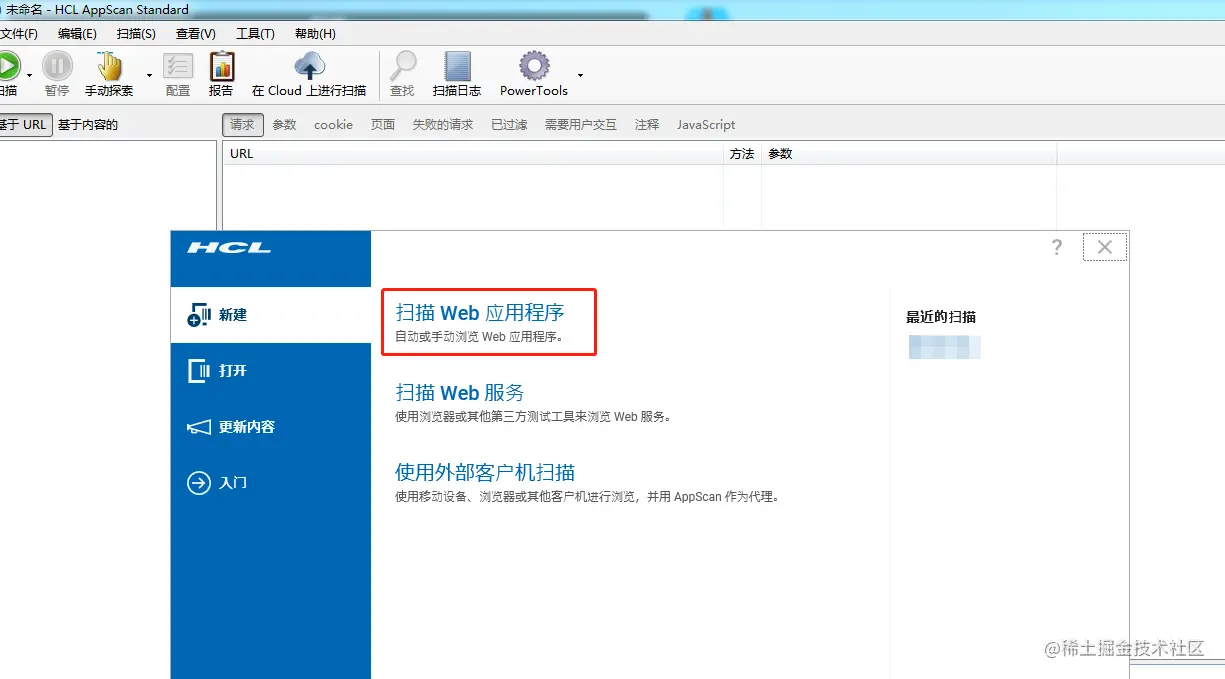The image size is (1225, 679).
Task: Open Manual Explore (手动探索) hand icon
Action: (109, 66)
